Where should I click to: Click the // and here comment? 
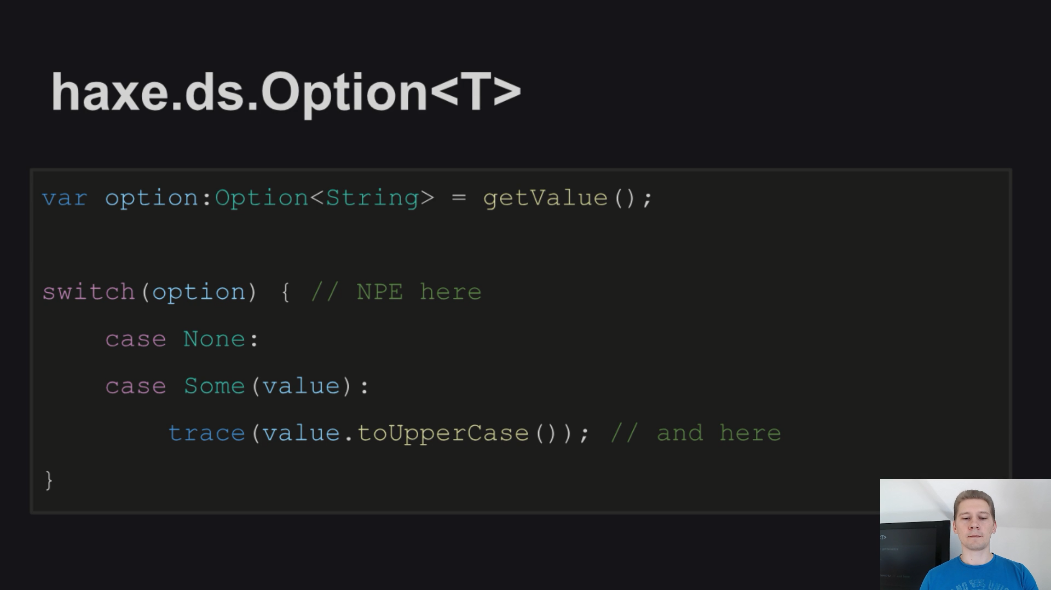pyautogui.click(x=696, y=432)
